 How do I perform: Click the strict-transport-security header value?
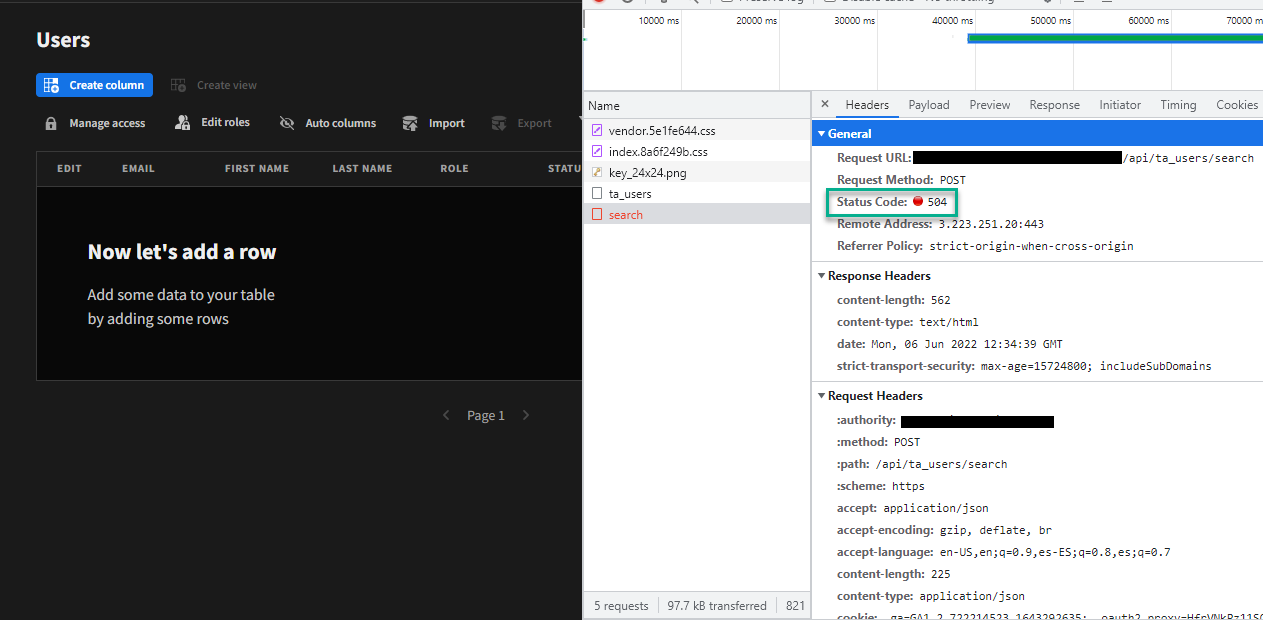1095,366
